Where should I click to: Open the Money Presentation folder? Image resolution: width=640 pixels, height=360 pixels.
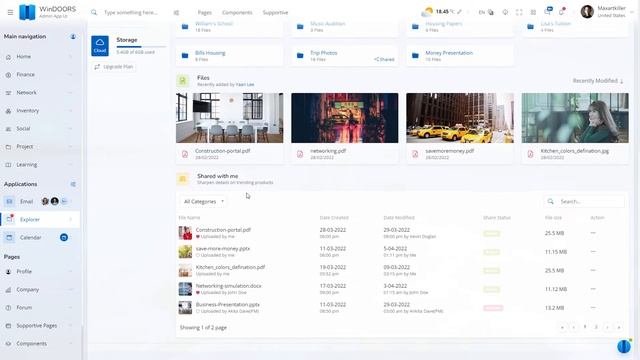pos(460,56)
